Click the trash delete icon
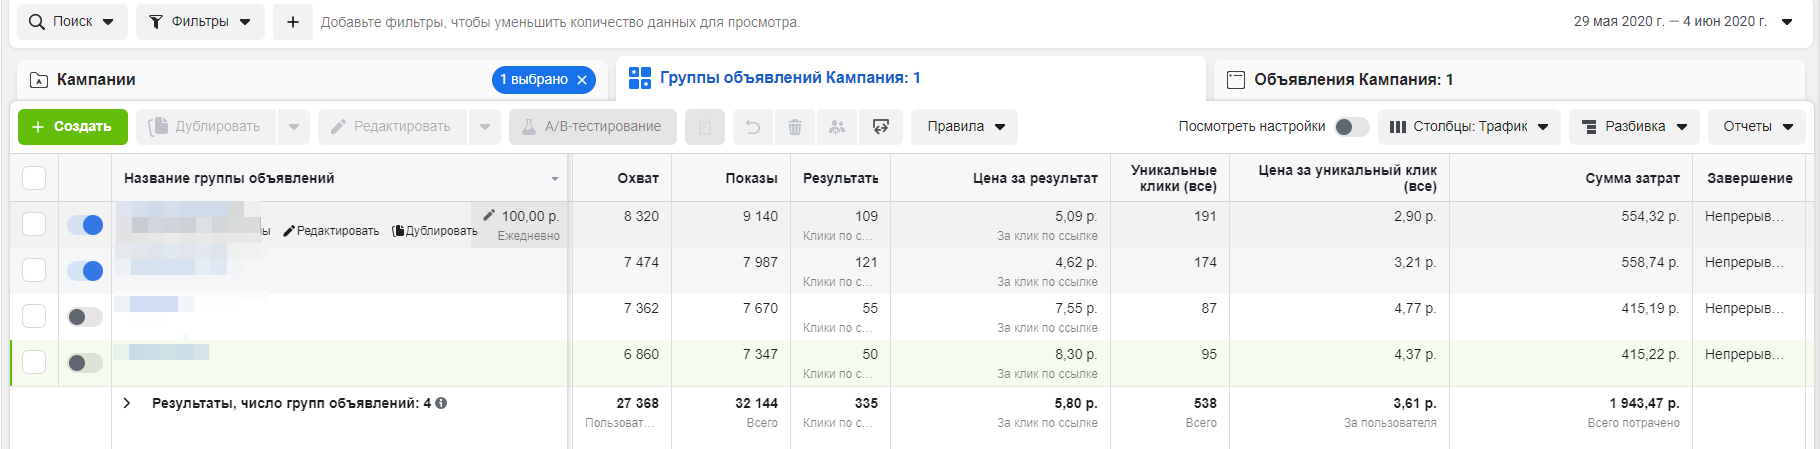 (x=795, y=127)
